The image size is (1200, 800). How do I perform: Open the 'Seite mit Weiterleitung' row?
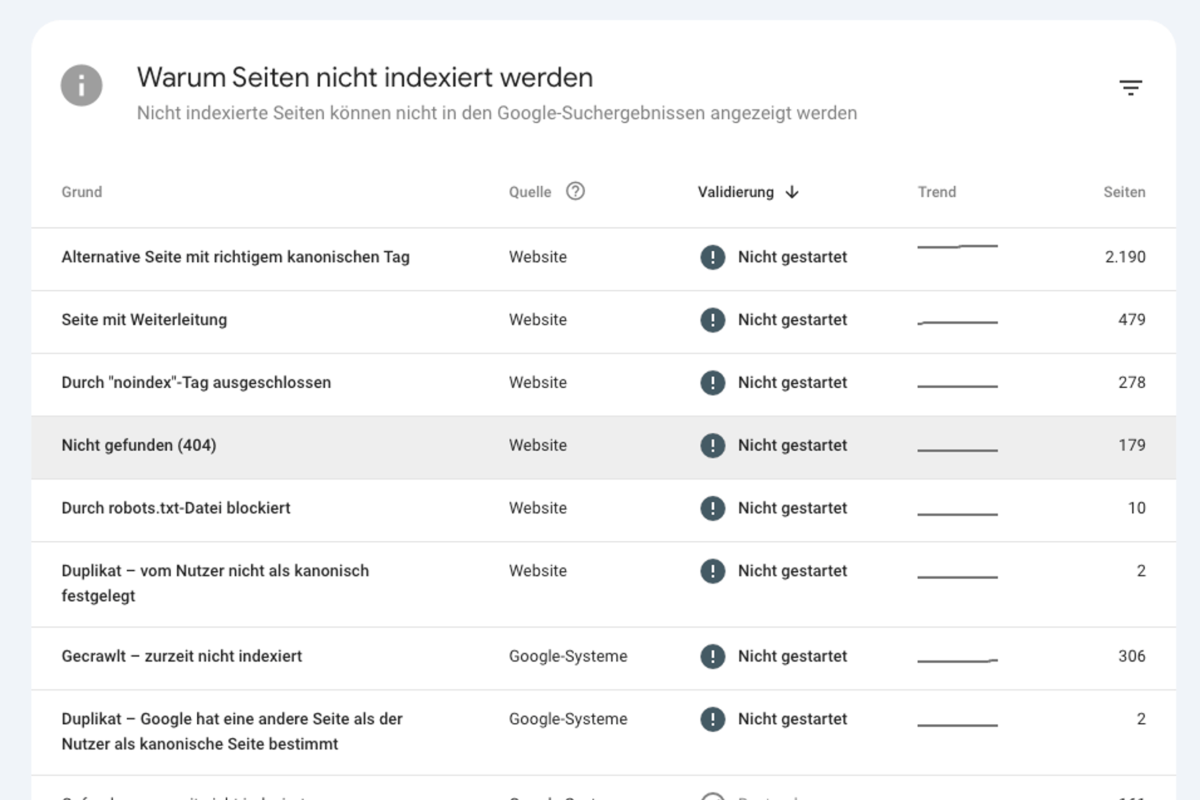point(144,320)
